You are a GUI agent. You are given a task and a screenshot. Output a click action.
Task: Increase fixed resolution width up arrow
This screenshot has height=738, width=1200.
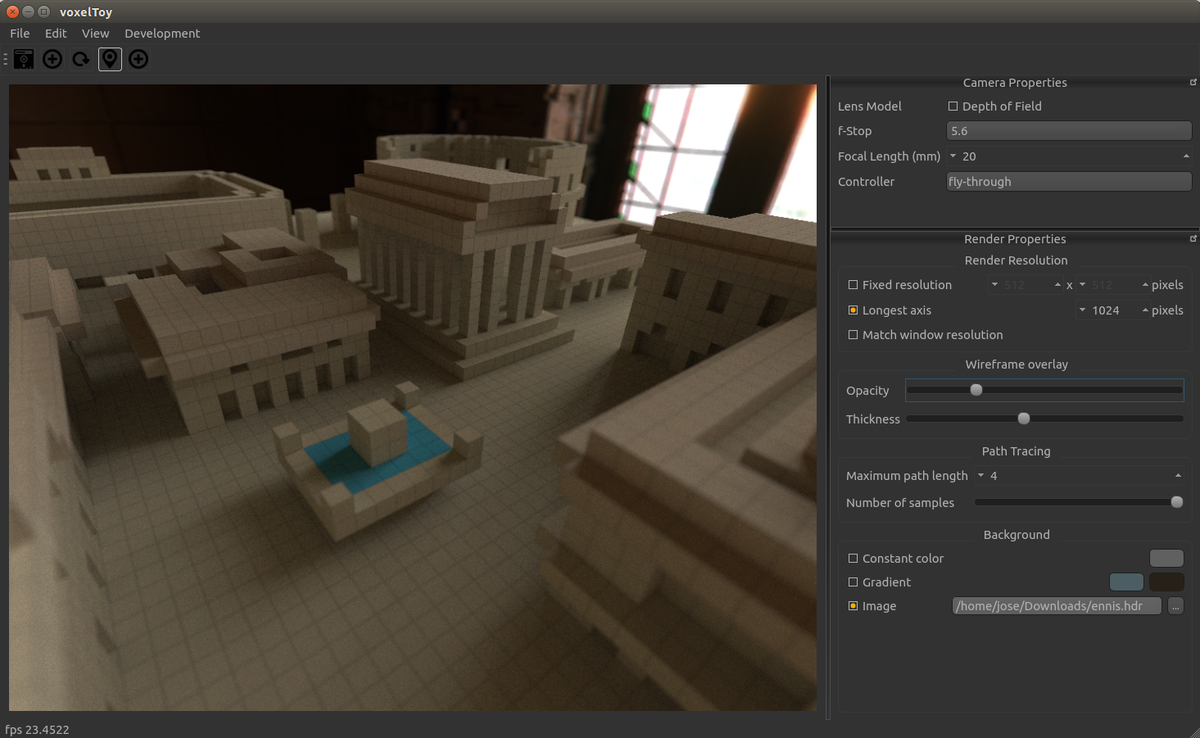pos(1057,285)
